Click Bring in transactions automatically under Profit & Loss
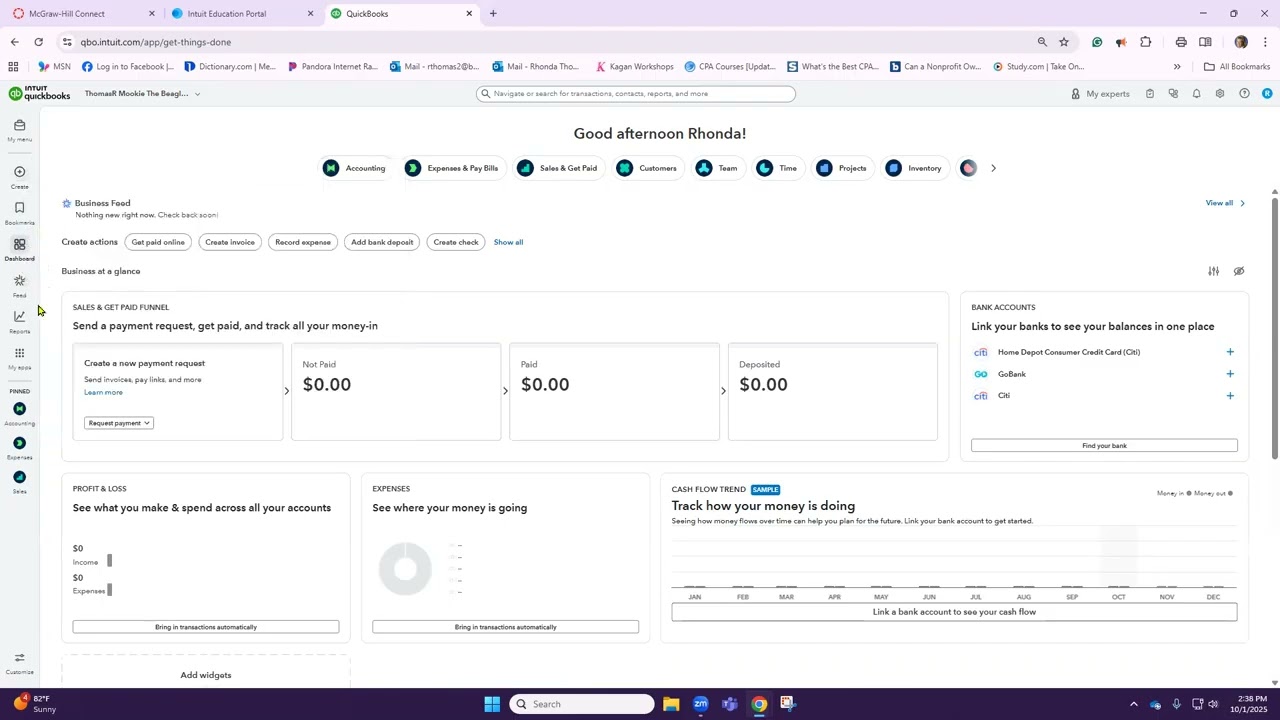The image size is (1280, 720). coord(206,627)
